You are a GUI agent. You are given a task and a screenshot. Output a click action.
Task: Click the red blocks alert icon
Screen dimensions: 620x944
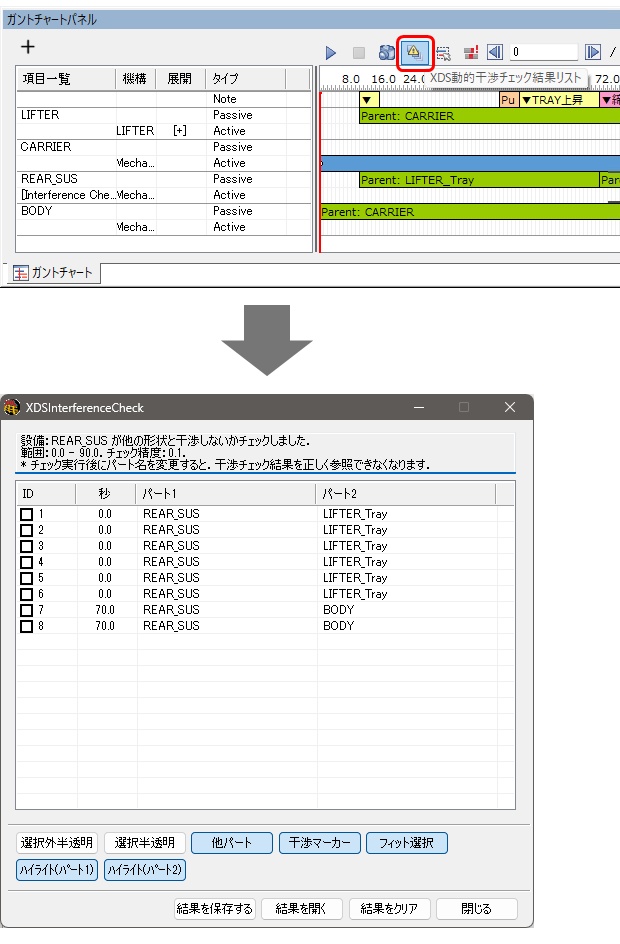click(x=471, y=53)
